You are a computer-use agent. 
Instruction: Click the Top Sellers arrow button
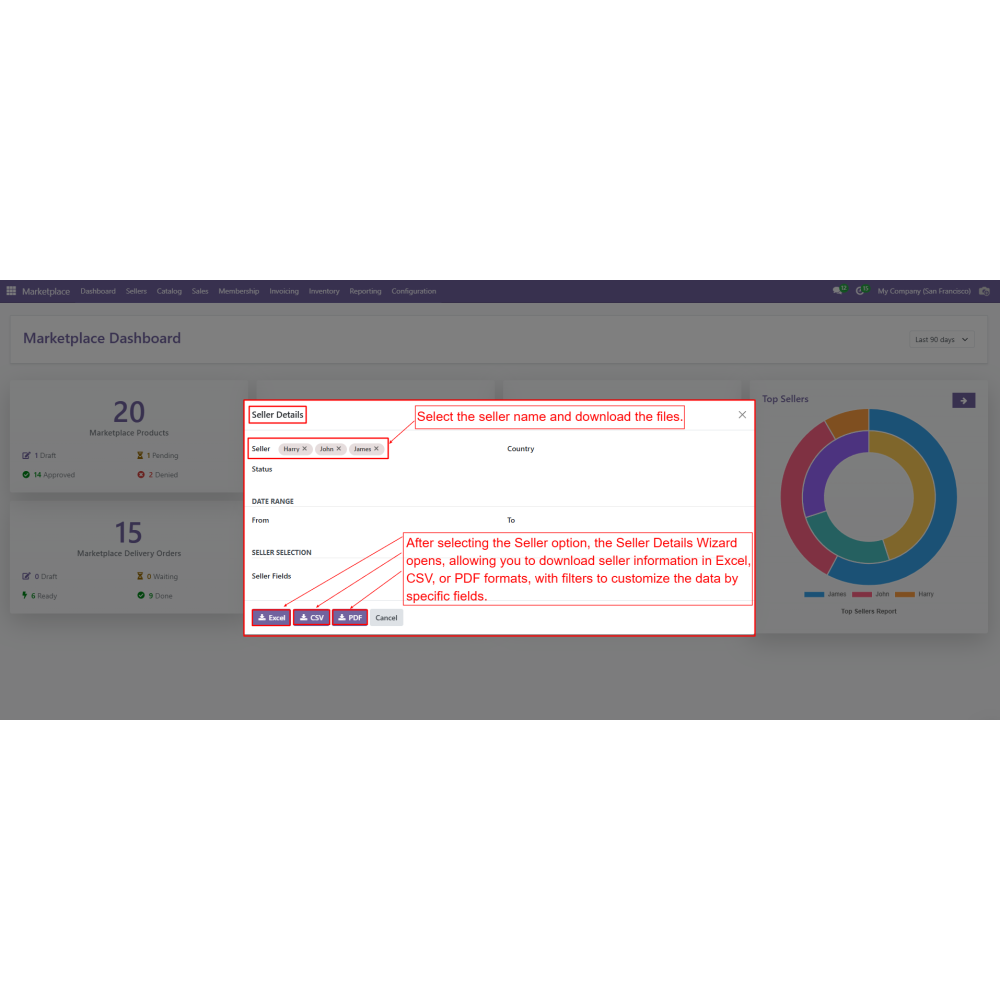click(963, 400)
